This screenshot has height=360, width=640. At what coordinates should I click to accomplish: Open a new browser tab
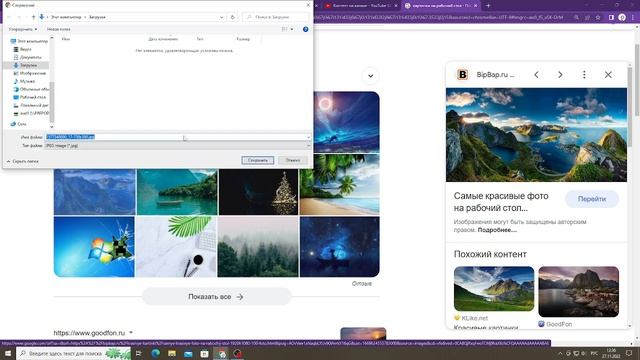tap(488, 6)
